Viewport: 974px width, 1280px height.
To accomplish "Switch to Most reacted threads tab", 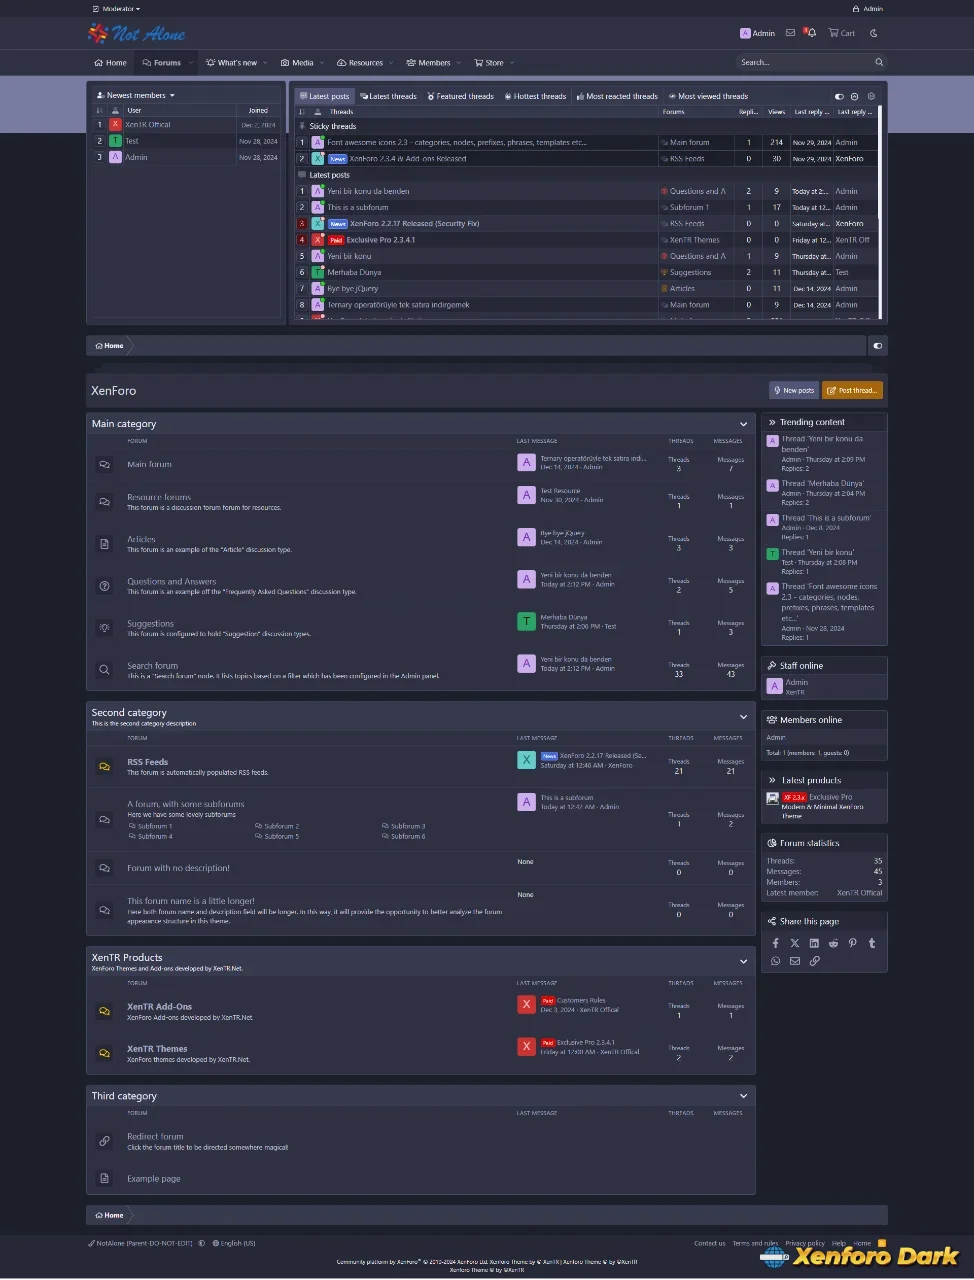I will (617, 96).
